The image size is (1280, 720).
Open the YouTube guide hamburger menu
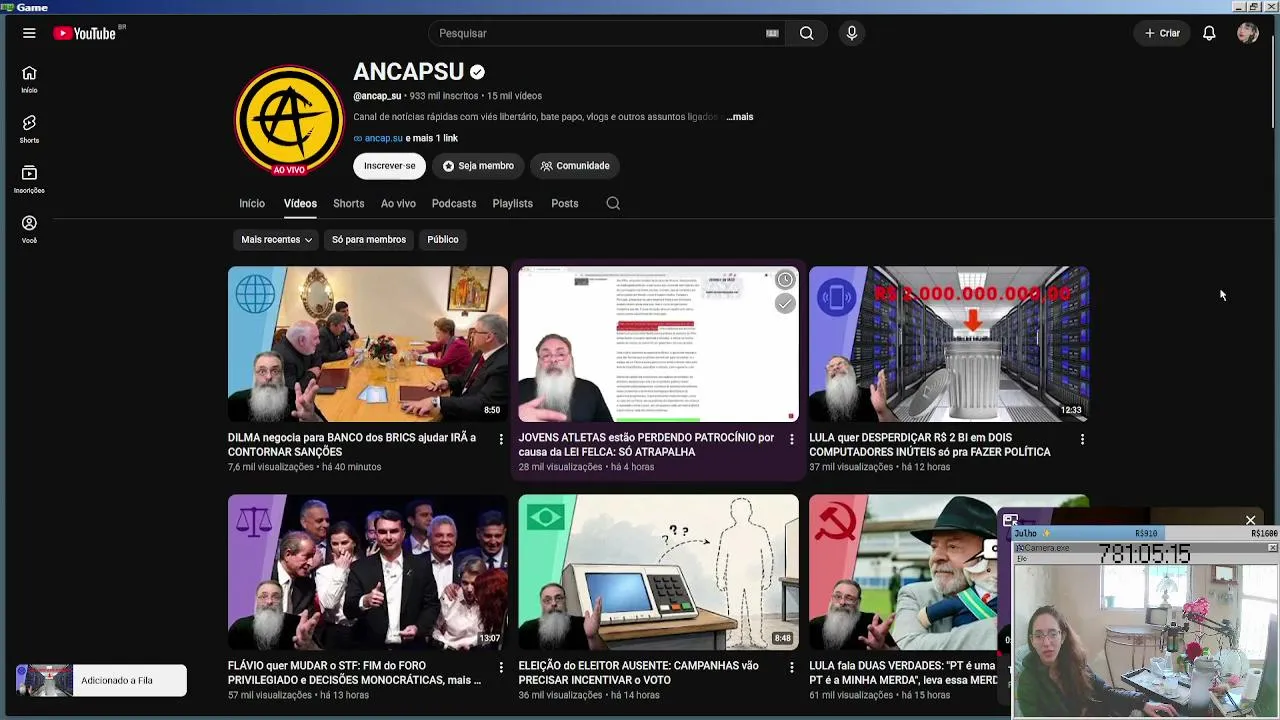[x=29, y=33]
